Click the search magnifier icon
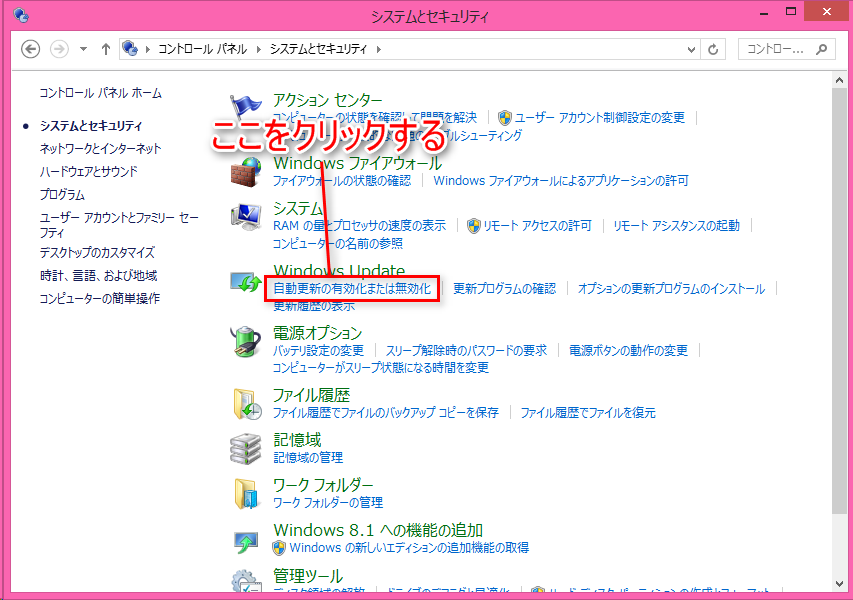This screenshot has height=600, width=853. 821,49
